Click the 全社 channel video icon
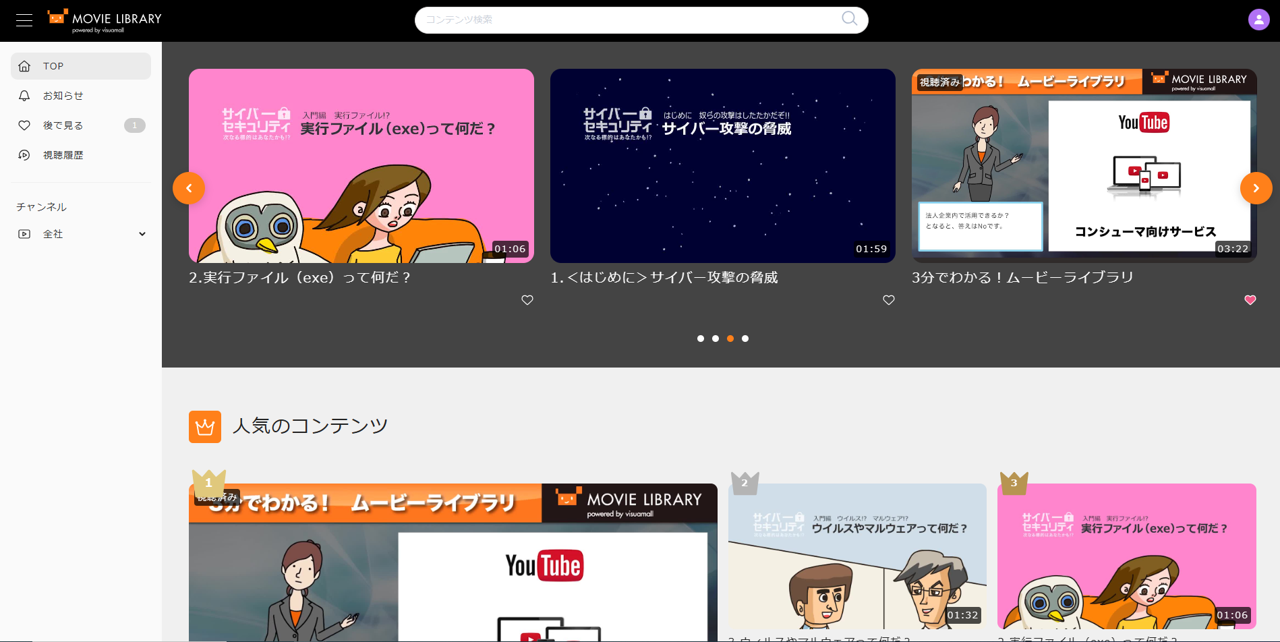This screenshot has height=642, width=1280. pyautogui.click(x=24, y=234)
